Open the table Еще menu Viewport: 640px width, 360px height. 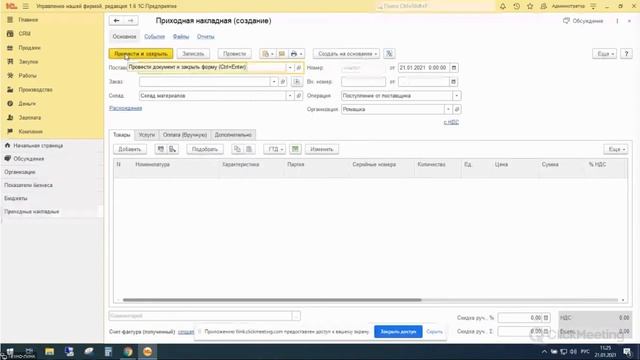pos(616,149)
